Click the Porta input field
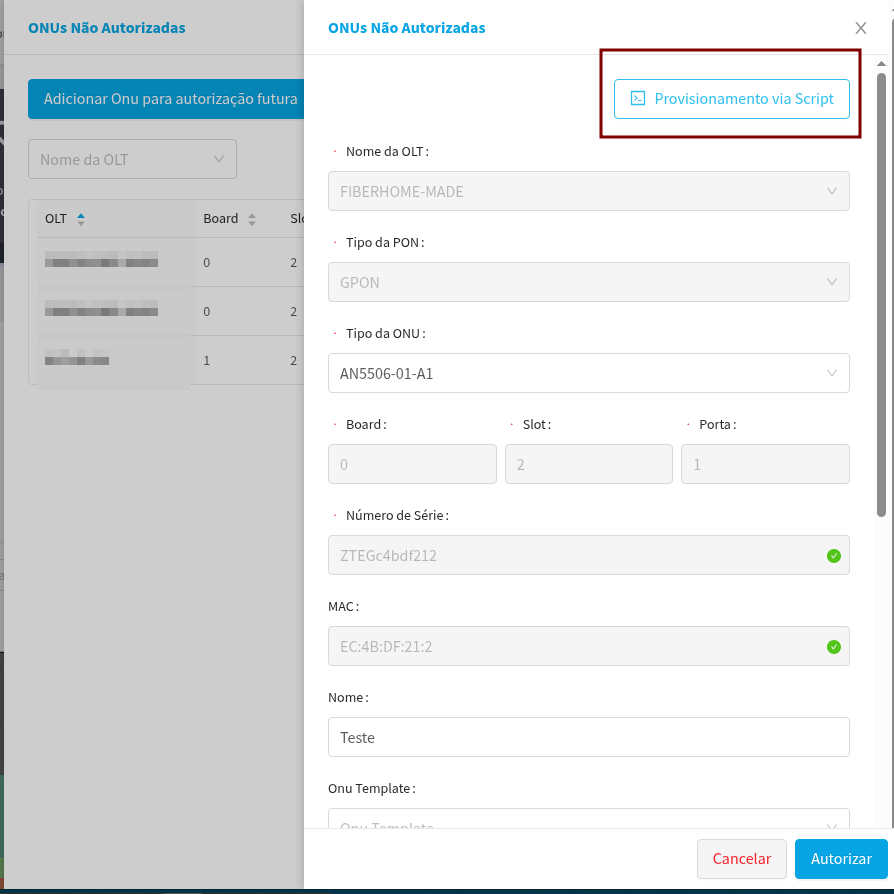894x894 pixels. pyautogui.click(x=765, y=465)
